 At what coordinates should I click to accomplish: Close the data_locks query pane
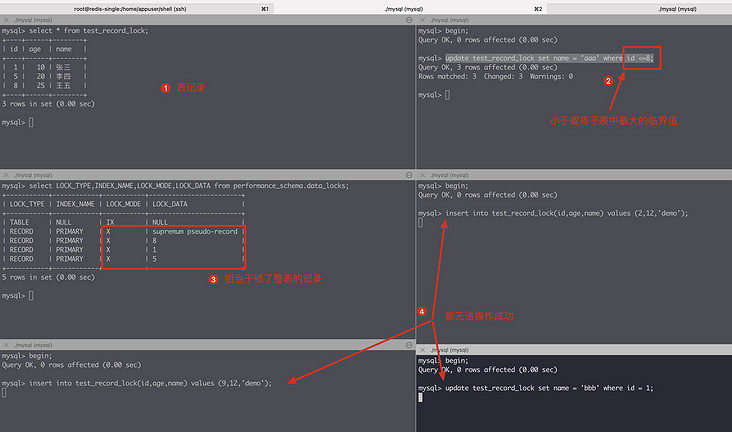(x=6, y=175)
